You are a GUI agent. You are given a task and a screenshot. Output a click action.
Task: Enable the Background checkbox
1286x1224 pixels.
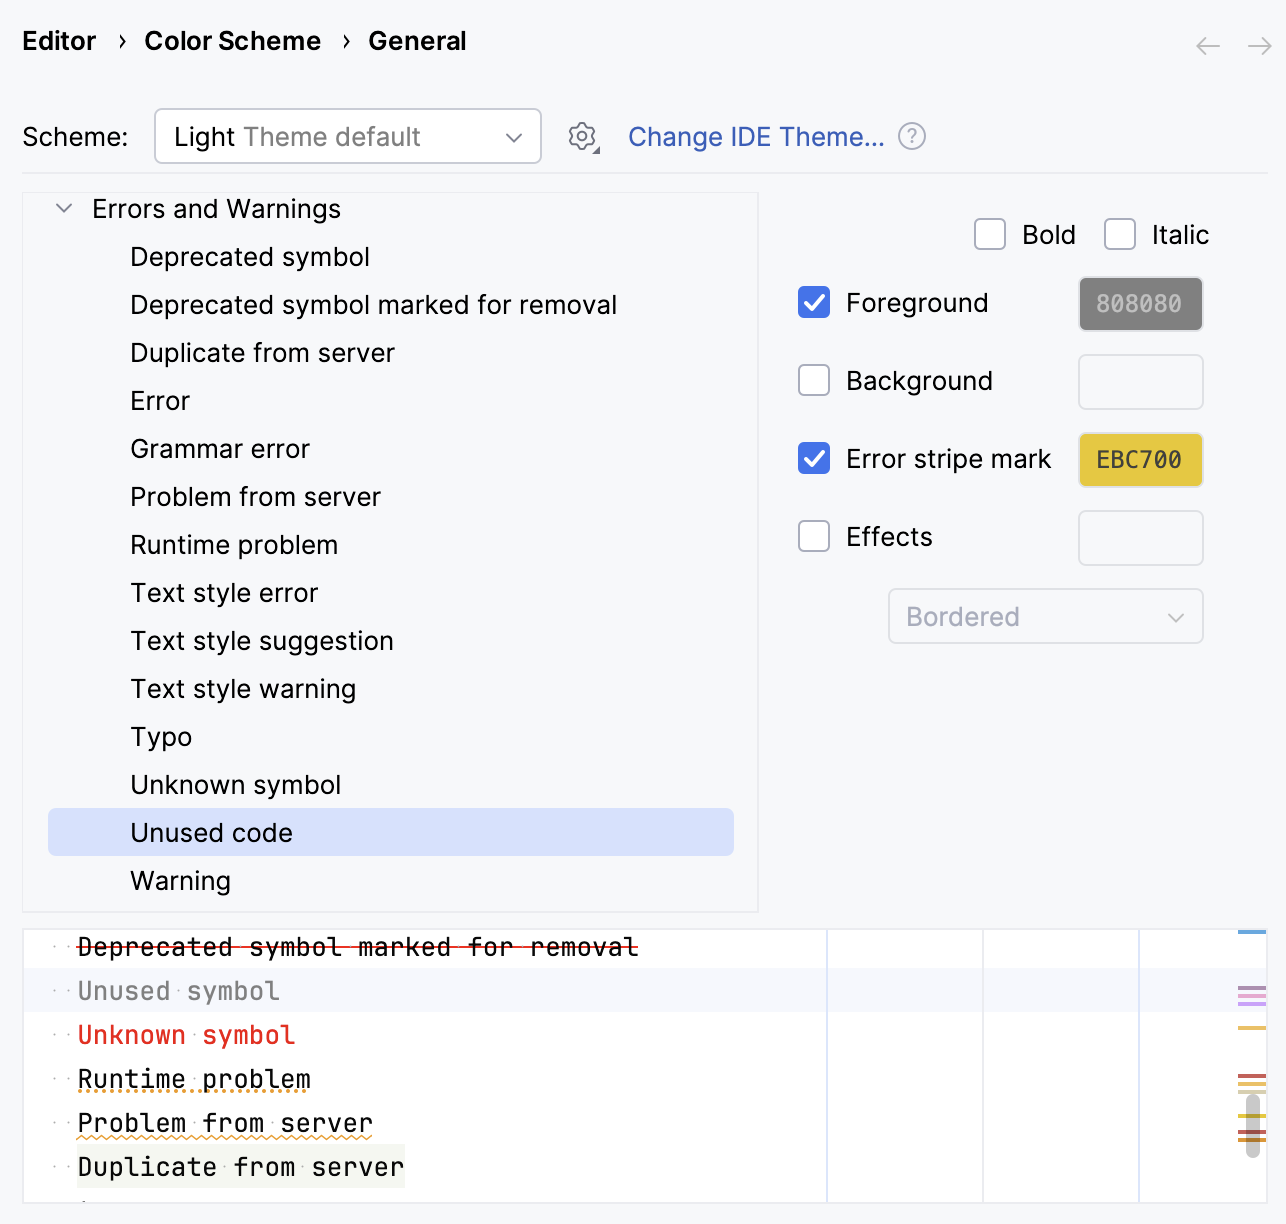[x=814, y=380]
